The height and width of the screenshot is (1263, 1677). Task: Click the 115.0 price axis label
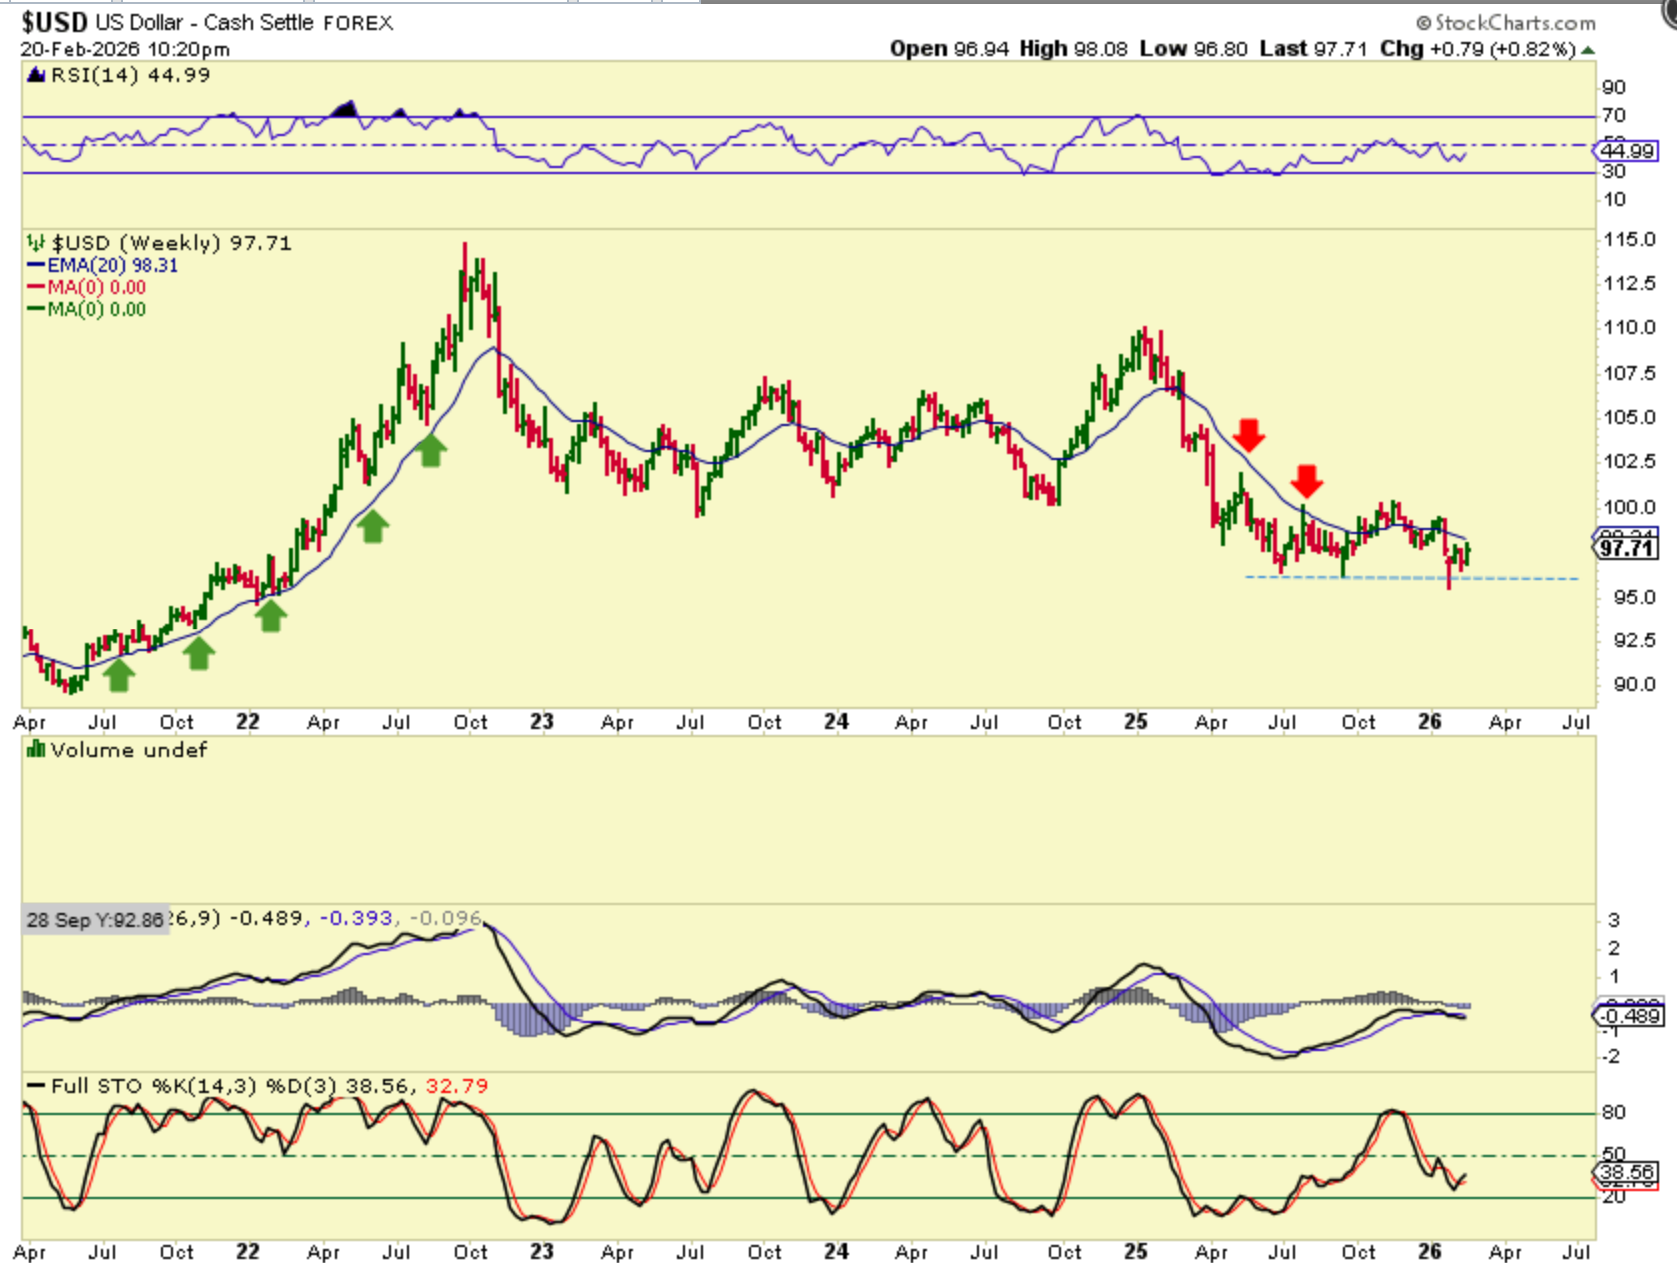[x=1629, y=239]
